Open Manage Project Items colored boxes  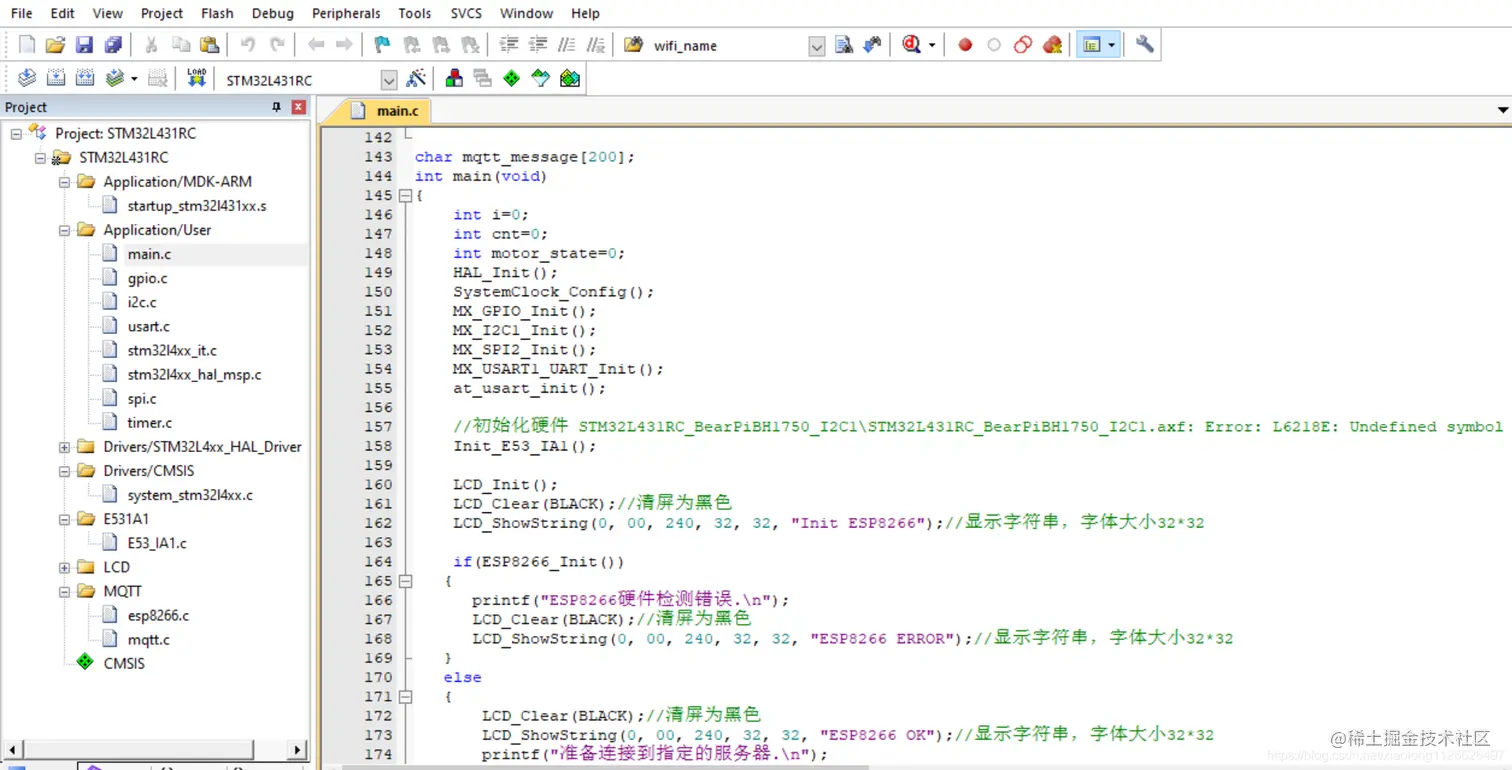[454, 78]
